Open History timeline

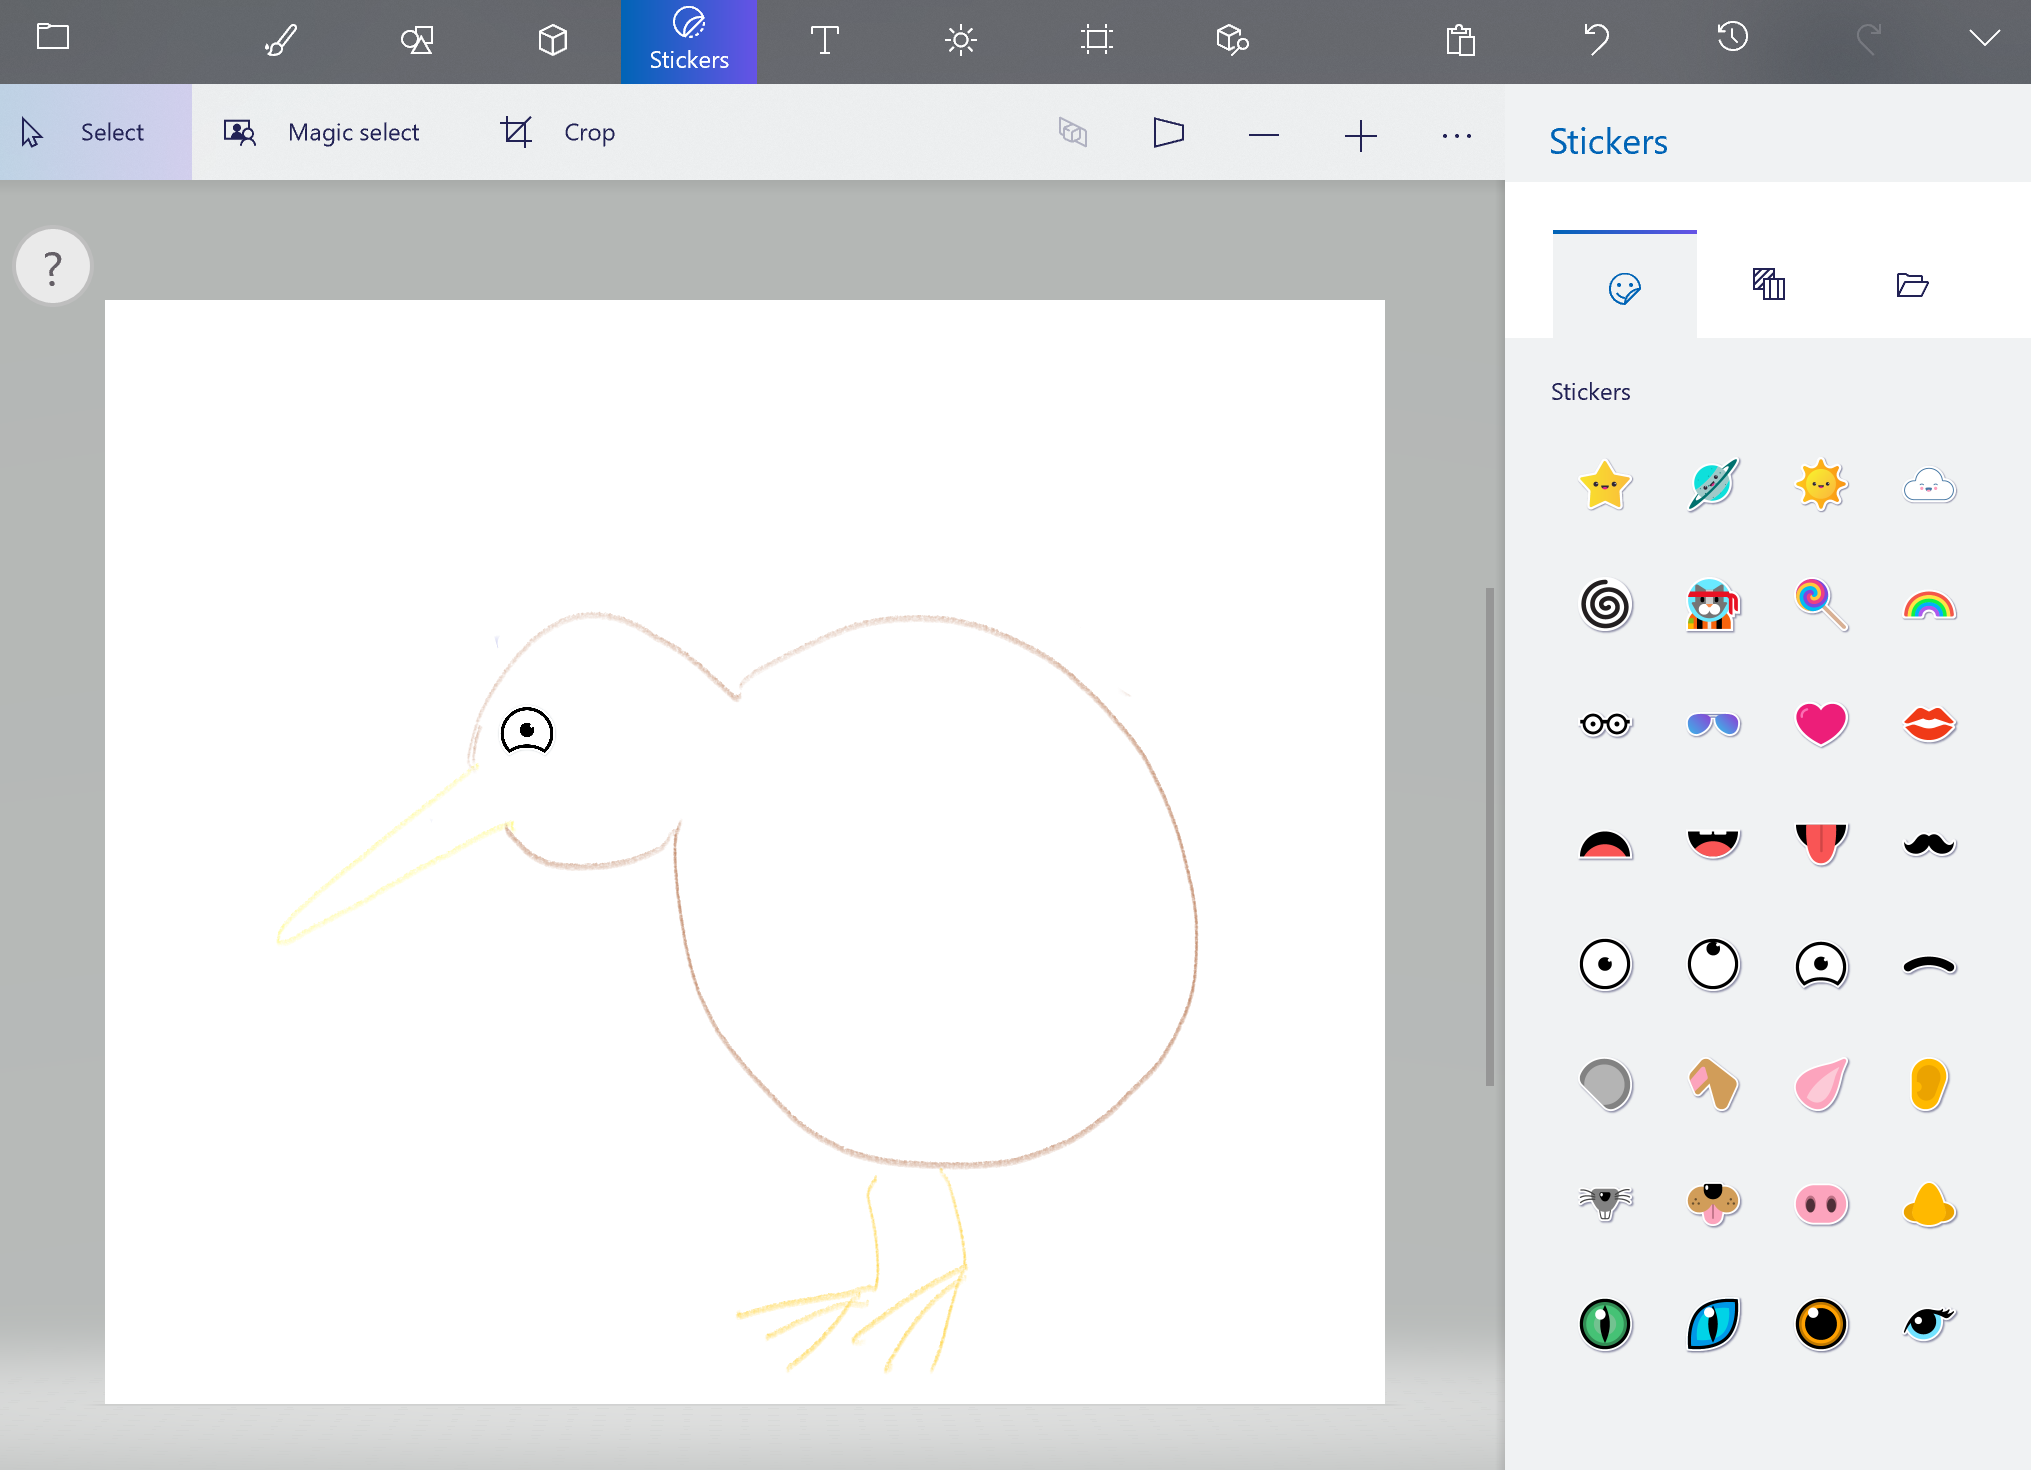click(x=1732, y=38)
